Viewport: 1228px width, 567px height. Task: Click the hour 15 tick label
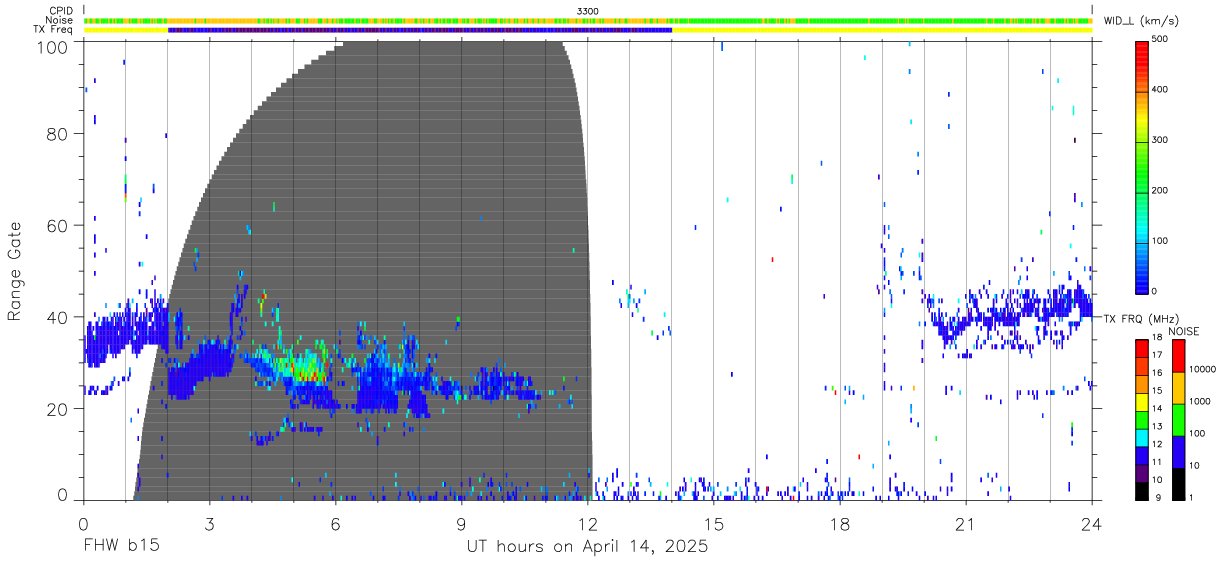(x=714, y=522)
